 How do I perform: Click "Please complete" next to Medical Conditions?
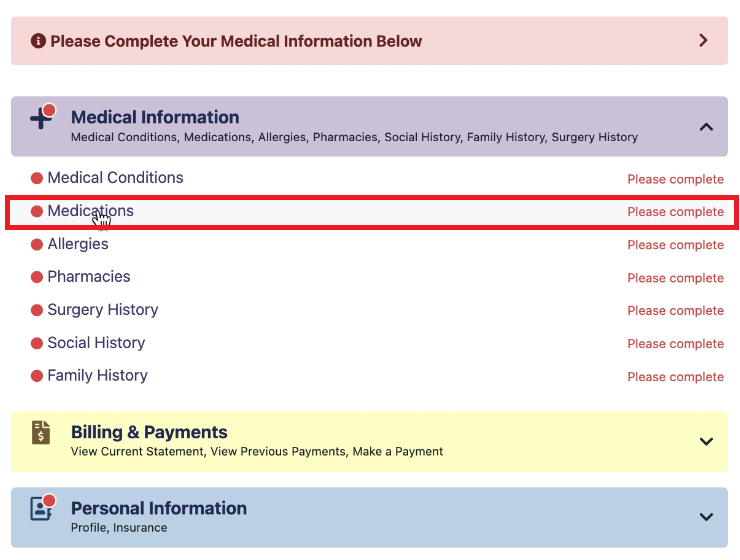click(x=675, y=180)
